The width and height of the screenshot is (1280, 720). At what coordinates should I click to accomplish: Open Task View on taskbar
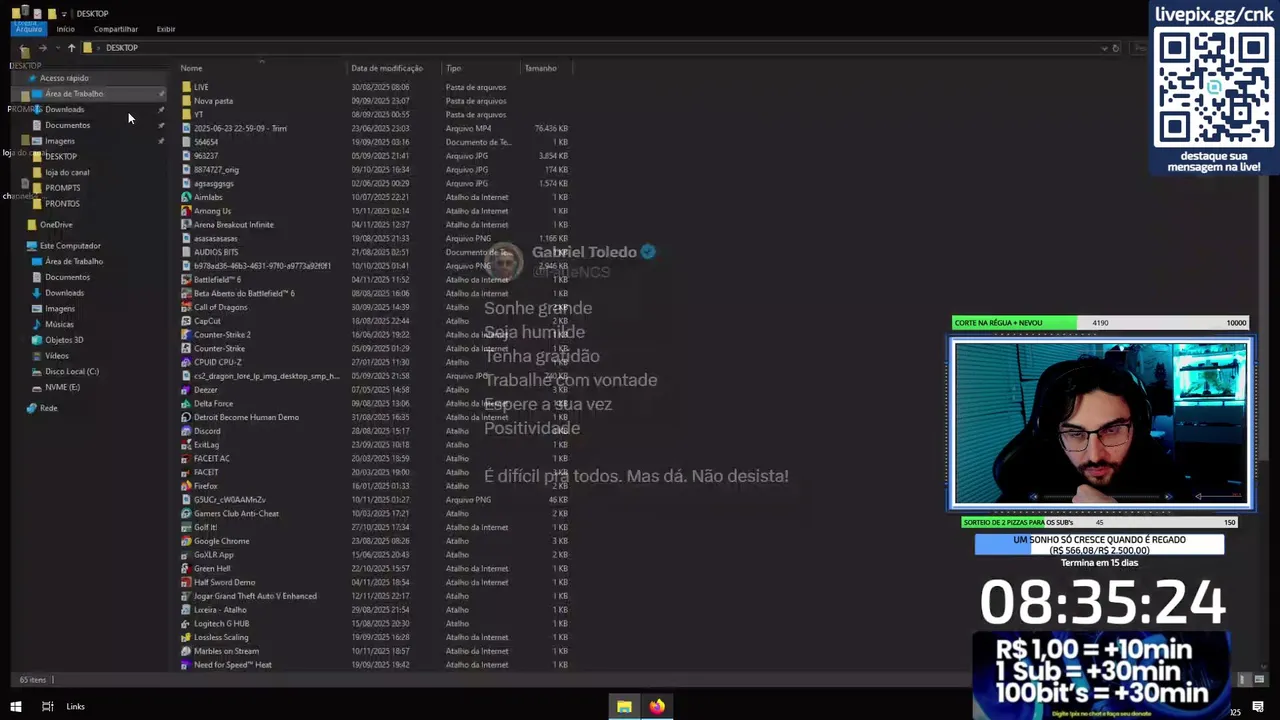coord(47,706)
